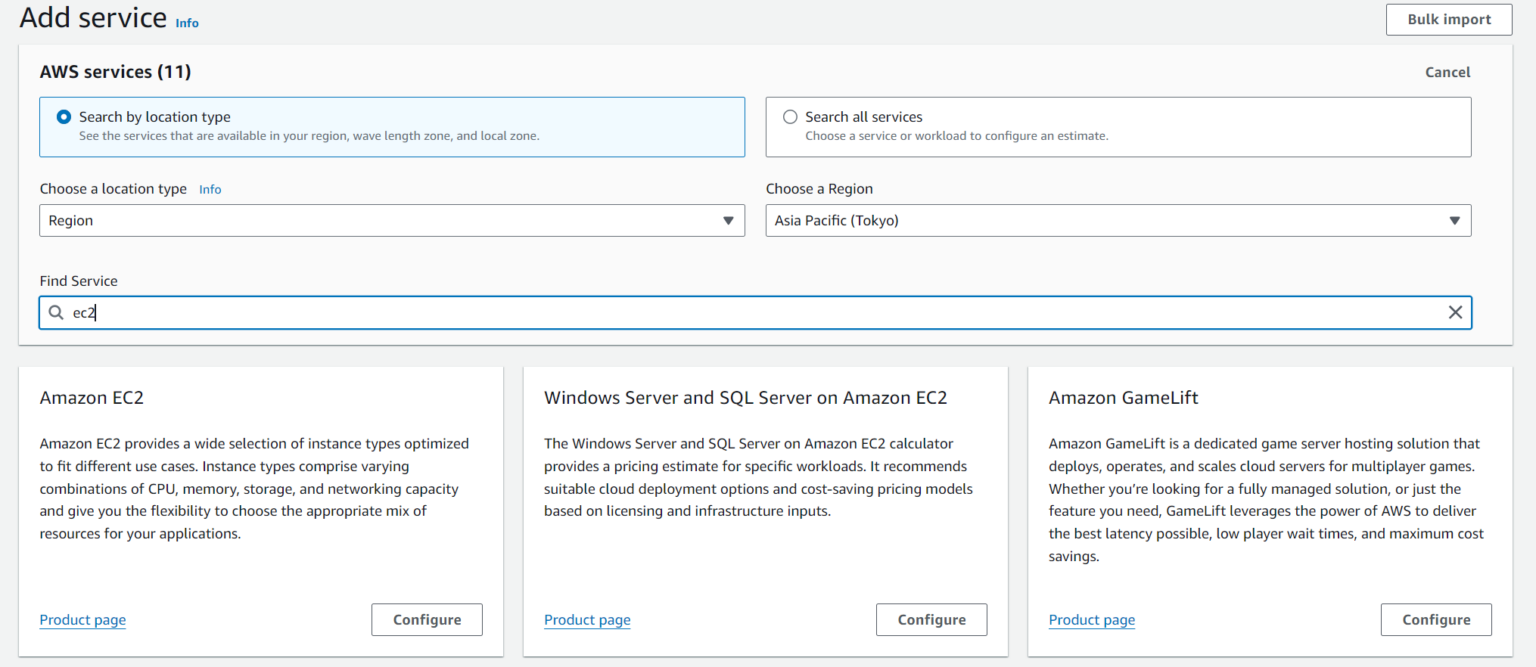
Task: Open the Choose a location type dropdown
Action: pyautogui.click(x=392, y=220)
